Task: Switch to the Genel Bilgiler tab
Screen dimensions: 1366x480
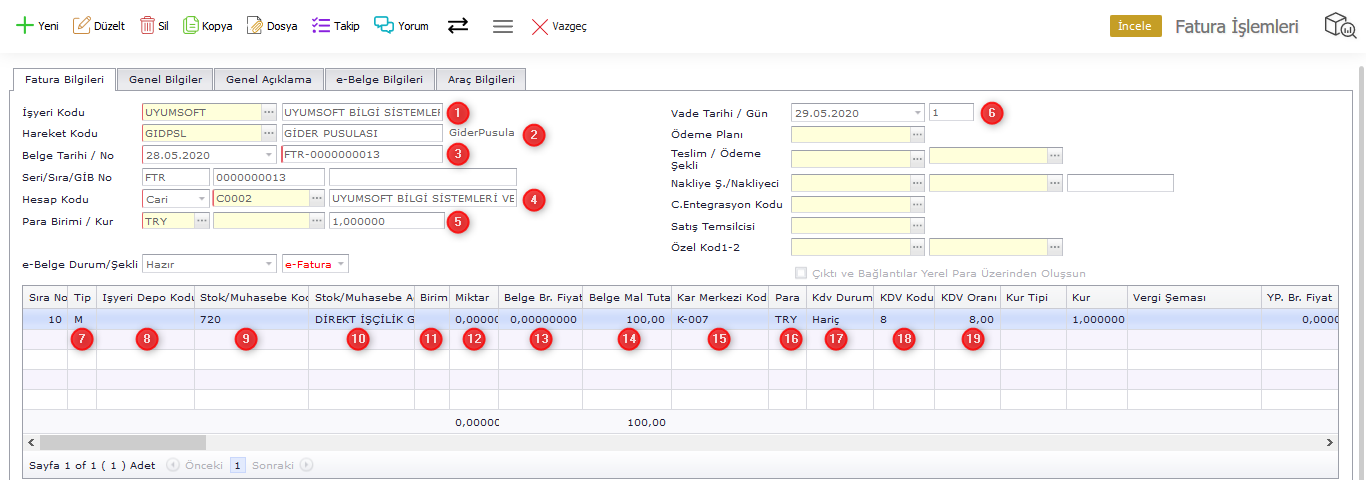Action: [x=165, y=79]
